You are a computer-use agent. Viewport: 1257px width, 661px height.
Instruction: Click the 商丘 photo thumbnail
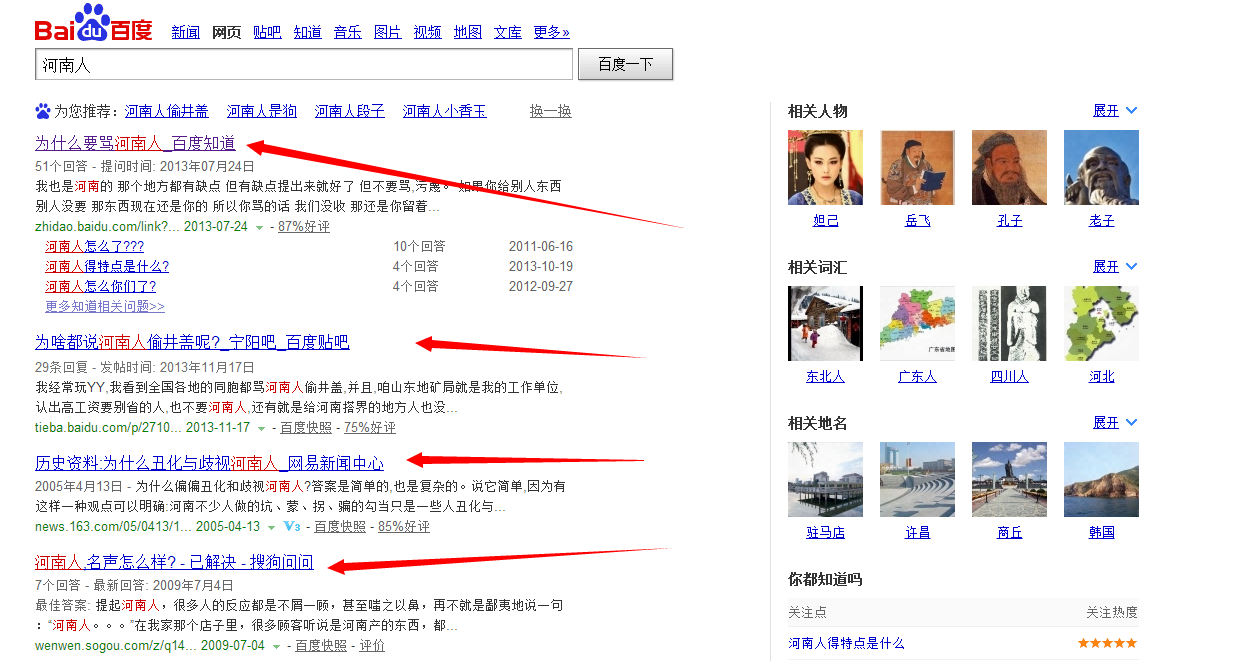(1009, 480)
